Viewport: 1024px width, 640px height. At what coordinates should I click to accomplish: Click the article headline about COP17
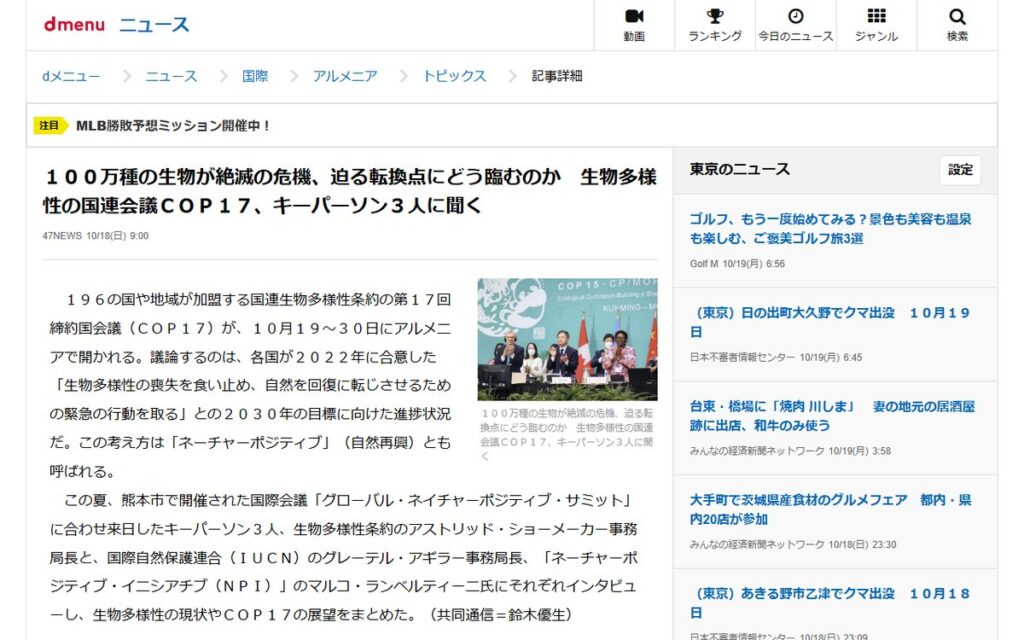coord(350,191)
